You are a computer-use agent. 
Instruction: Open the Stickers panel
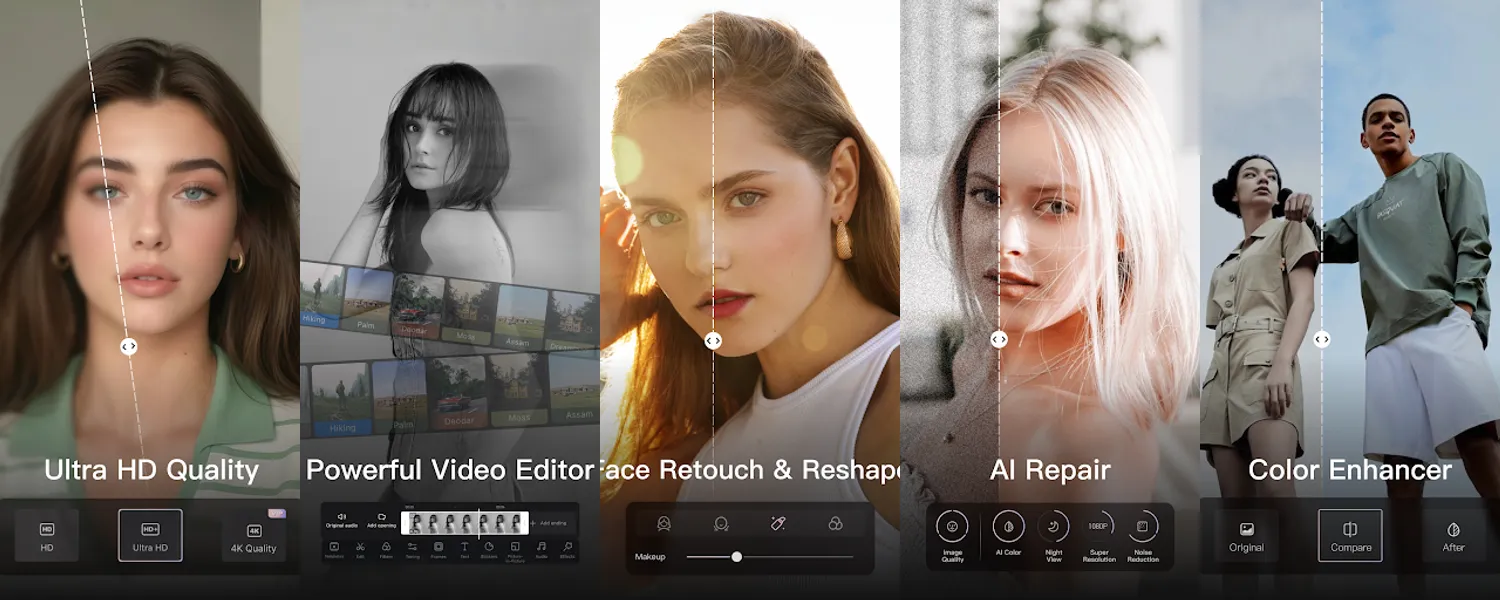[489, 546]
